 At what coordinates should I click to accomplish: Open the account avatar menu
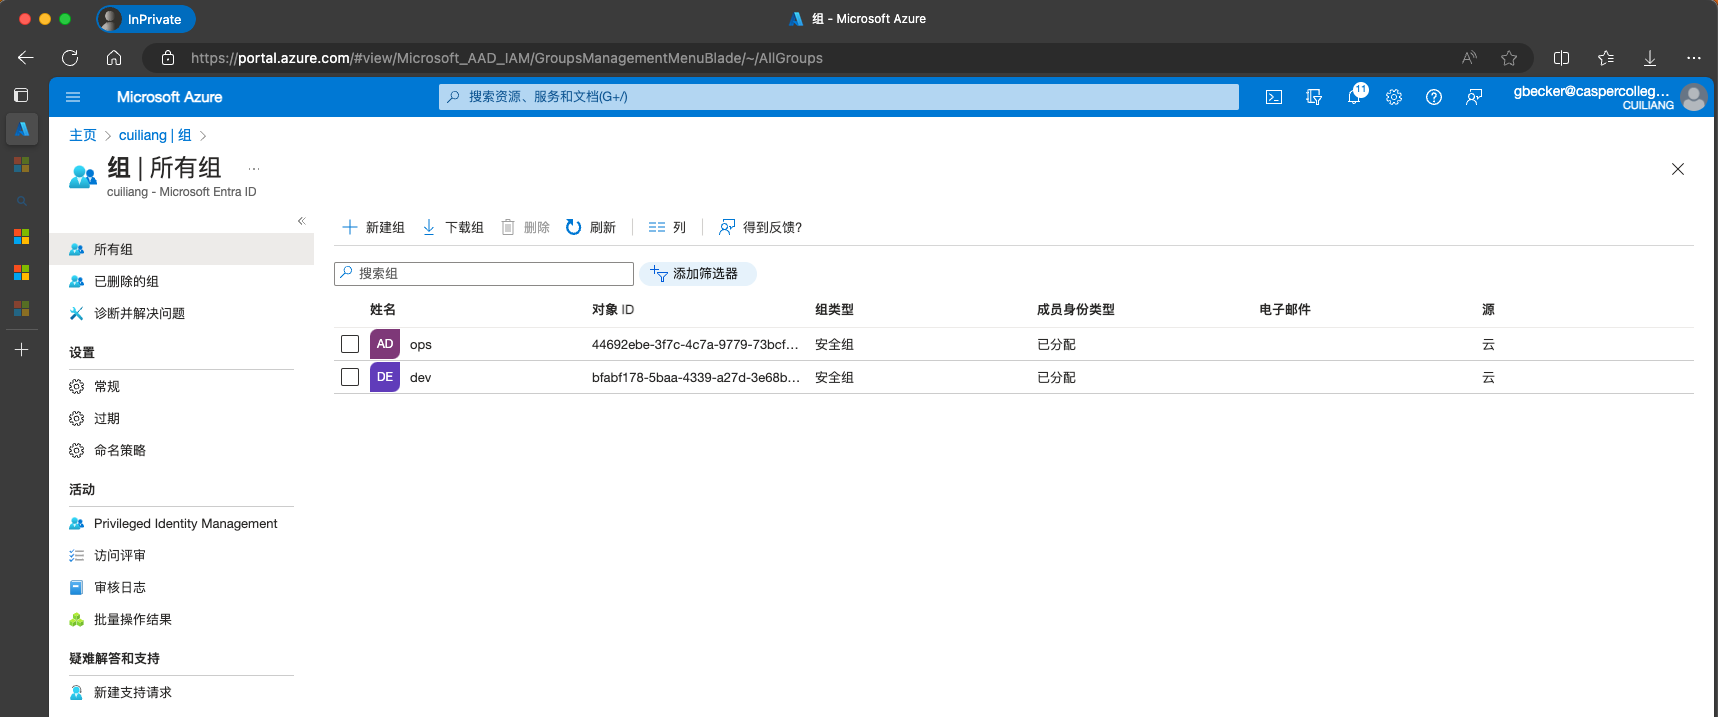coord(1694,97)
